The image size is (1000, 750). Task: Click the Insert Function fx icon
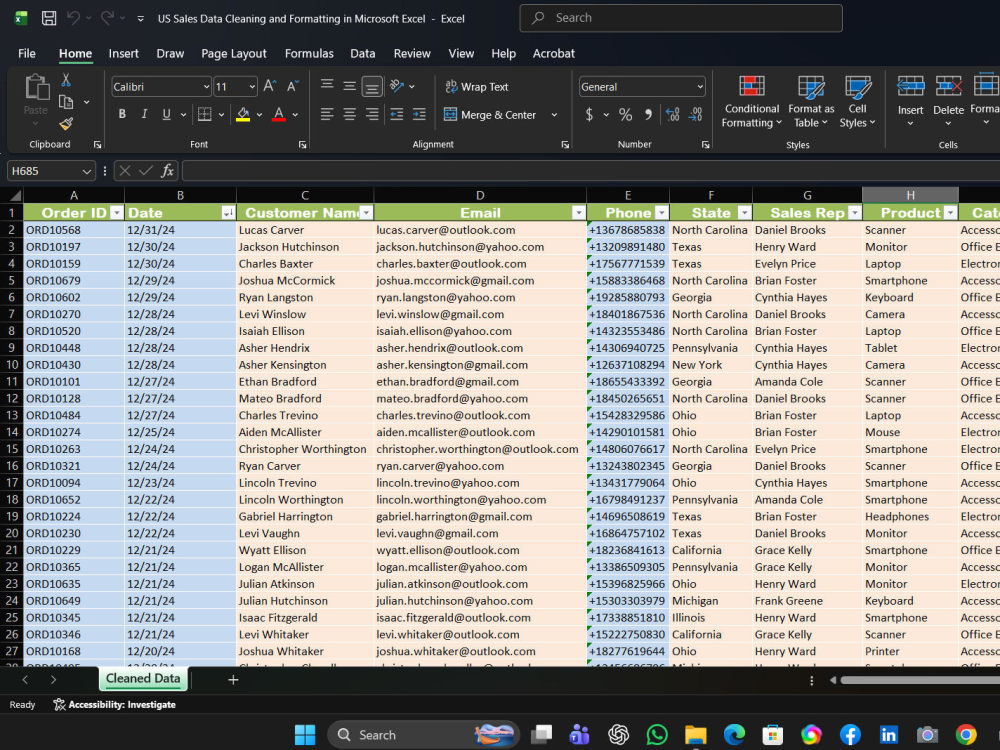click(x=167, y=170)
